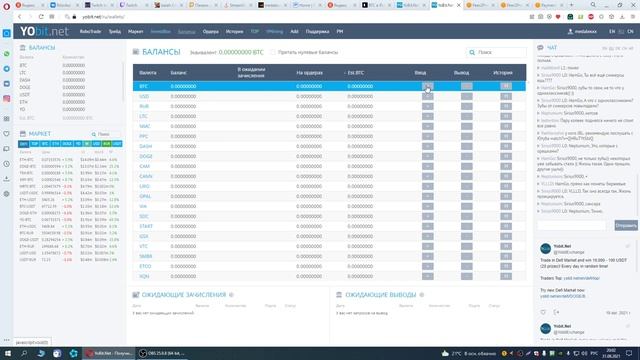Viewport: 640px width, 360px height.
Task: Open RoboTrade menu item
Action: pyautogui.click(x=90, y=31)
